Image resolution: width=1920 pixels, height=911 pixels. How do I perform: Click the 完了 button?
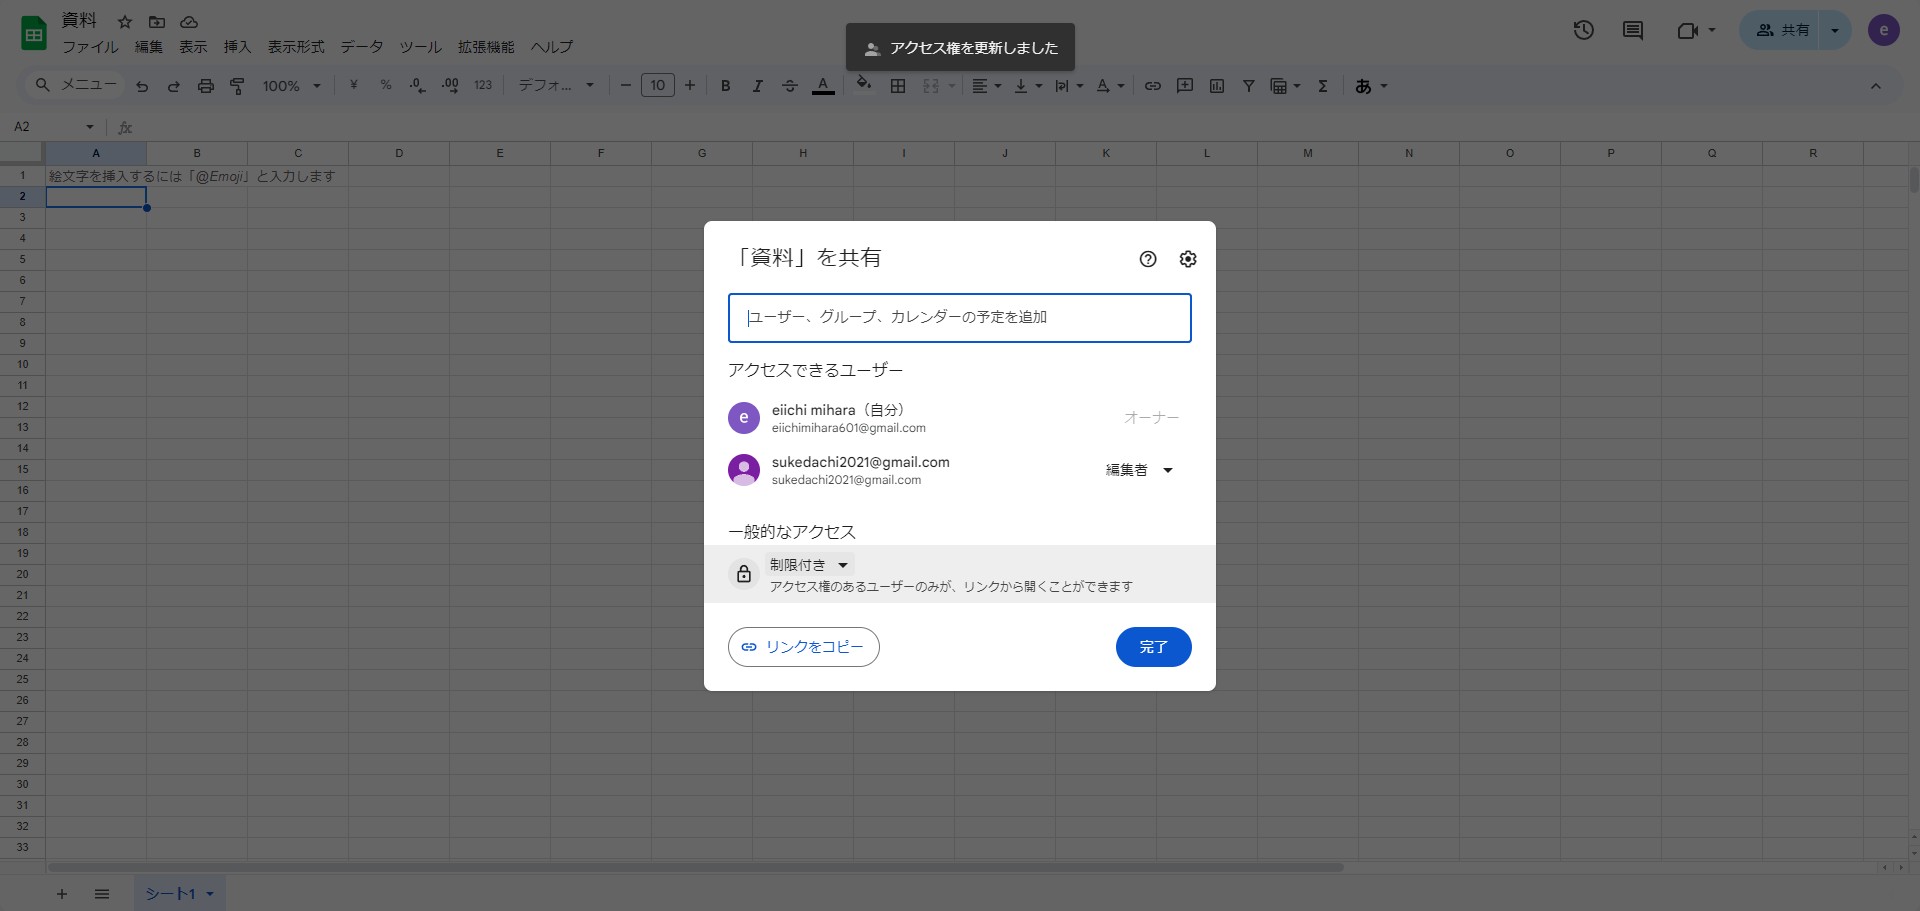pyautogui.click(x=1153, y=647)
